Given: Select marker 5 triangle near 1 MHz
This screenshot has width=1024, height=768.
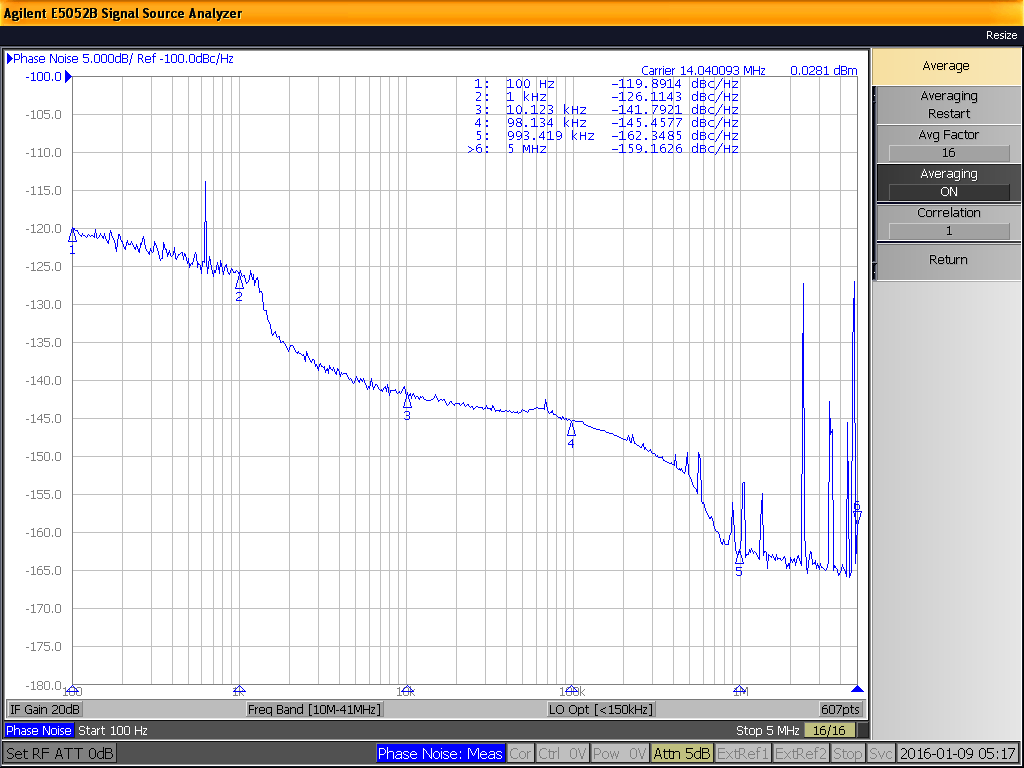Looking at the screenshot, I should coord(739,558).
